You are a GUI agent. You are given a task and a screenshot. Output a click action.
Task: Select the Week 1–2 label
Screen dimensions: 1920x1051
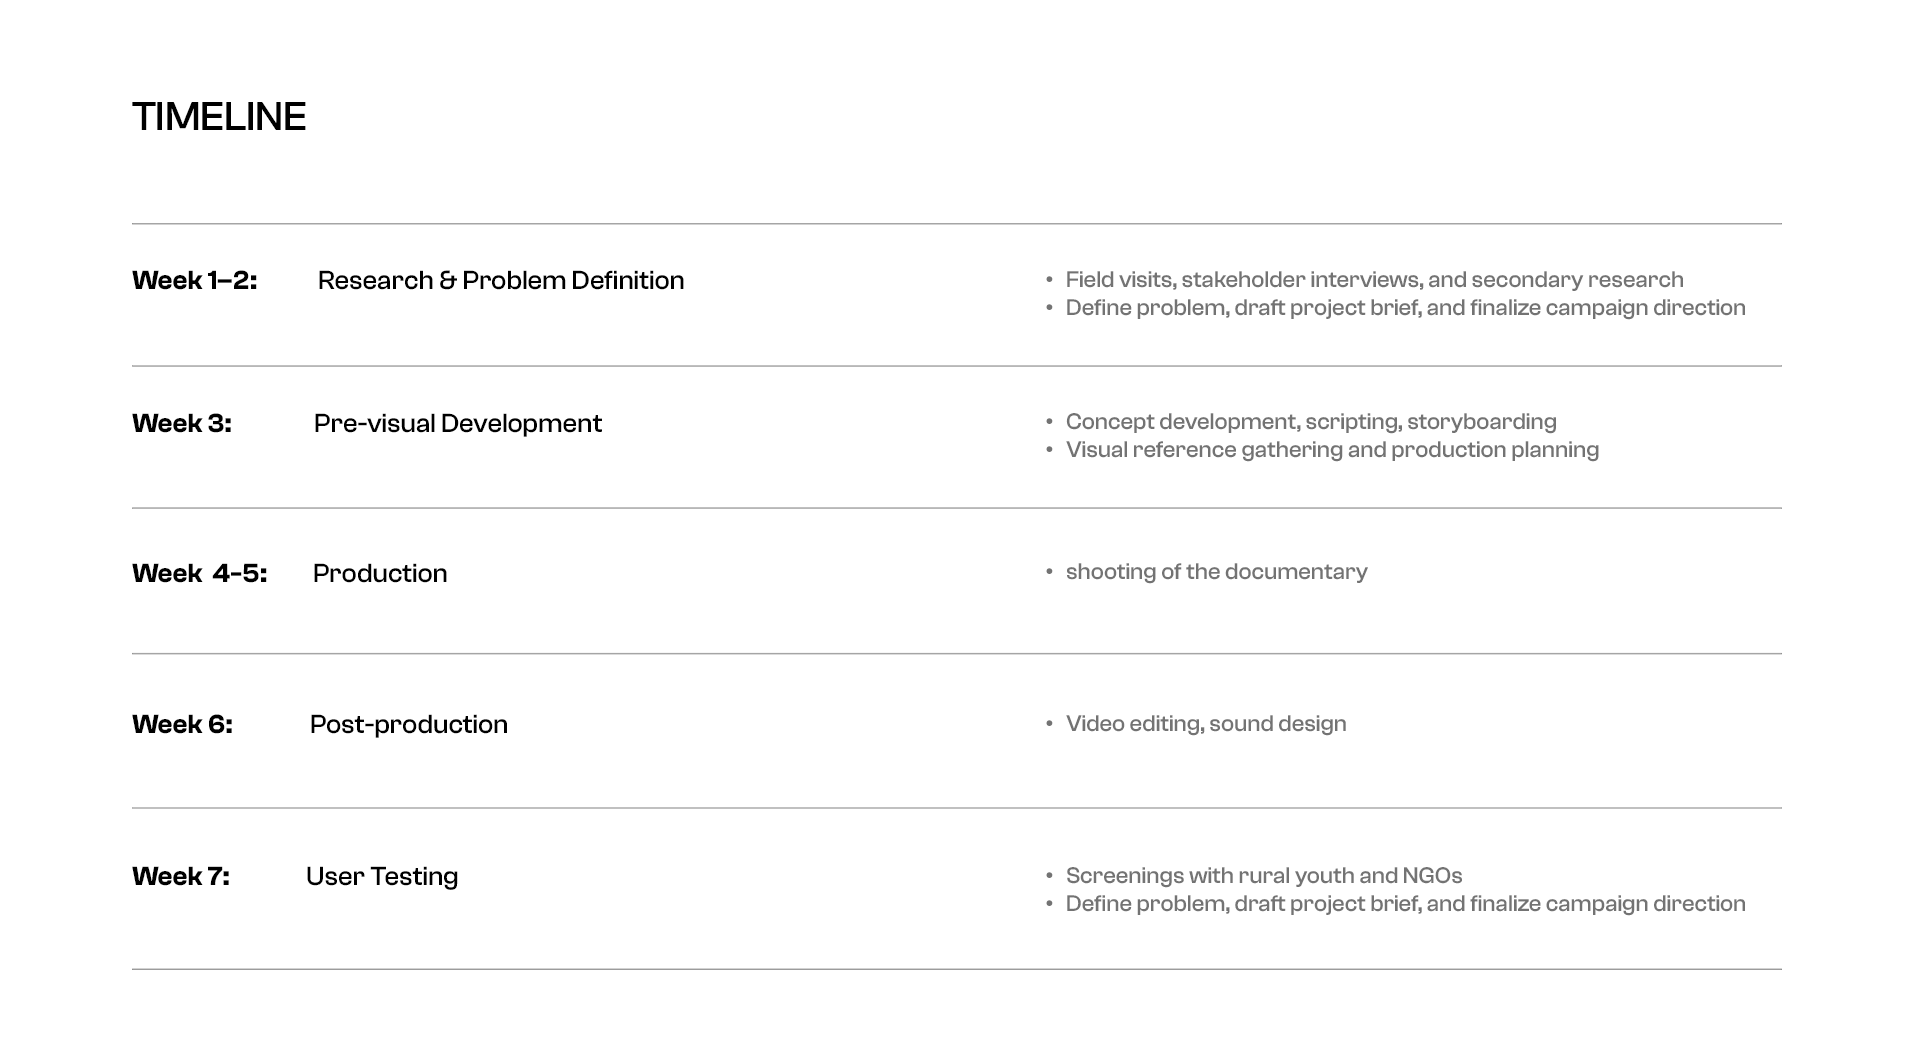click(x=195, y=280)
